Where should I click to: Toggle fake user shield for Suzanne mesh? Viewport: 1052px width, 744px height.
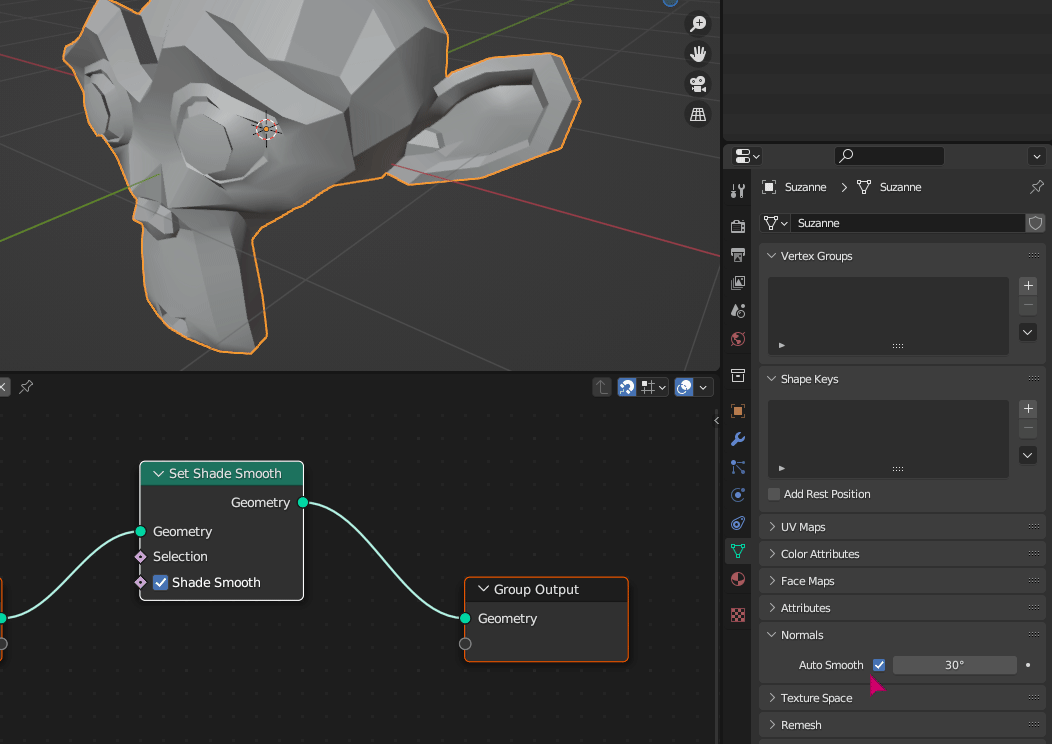tap(1035, 223)
